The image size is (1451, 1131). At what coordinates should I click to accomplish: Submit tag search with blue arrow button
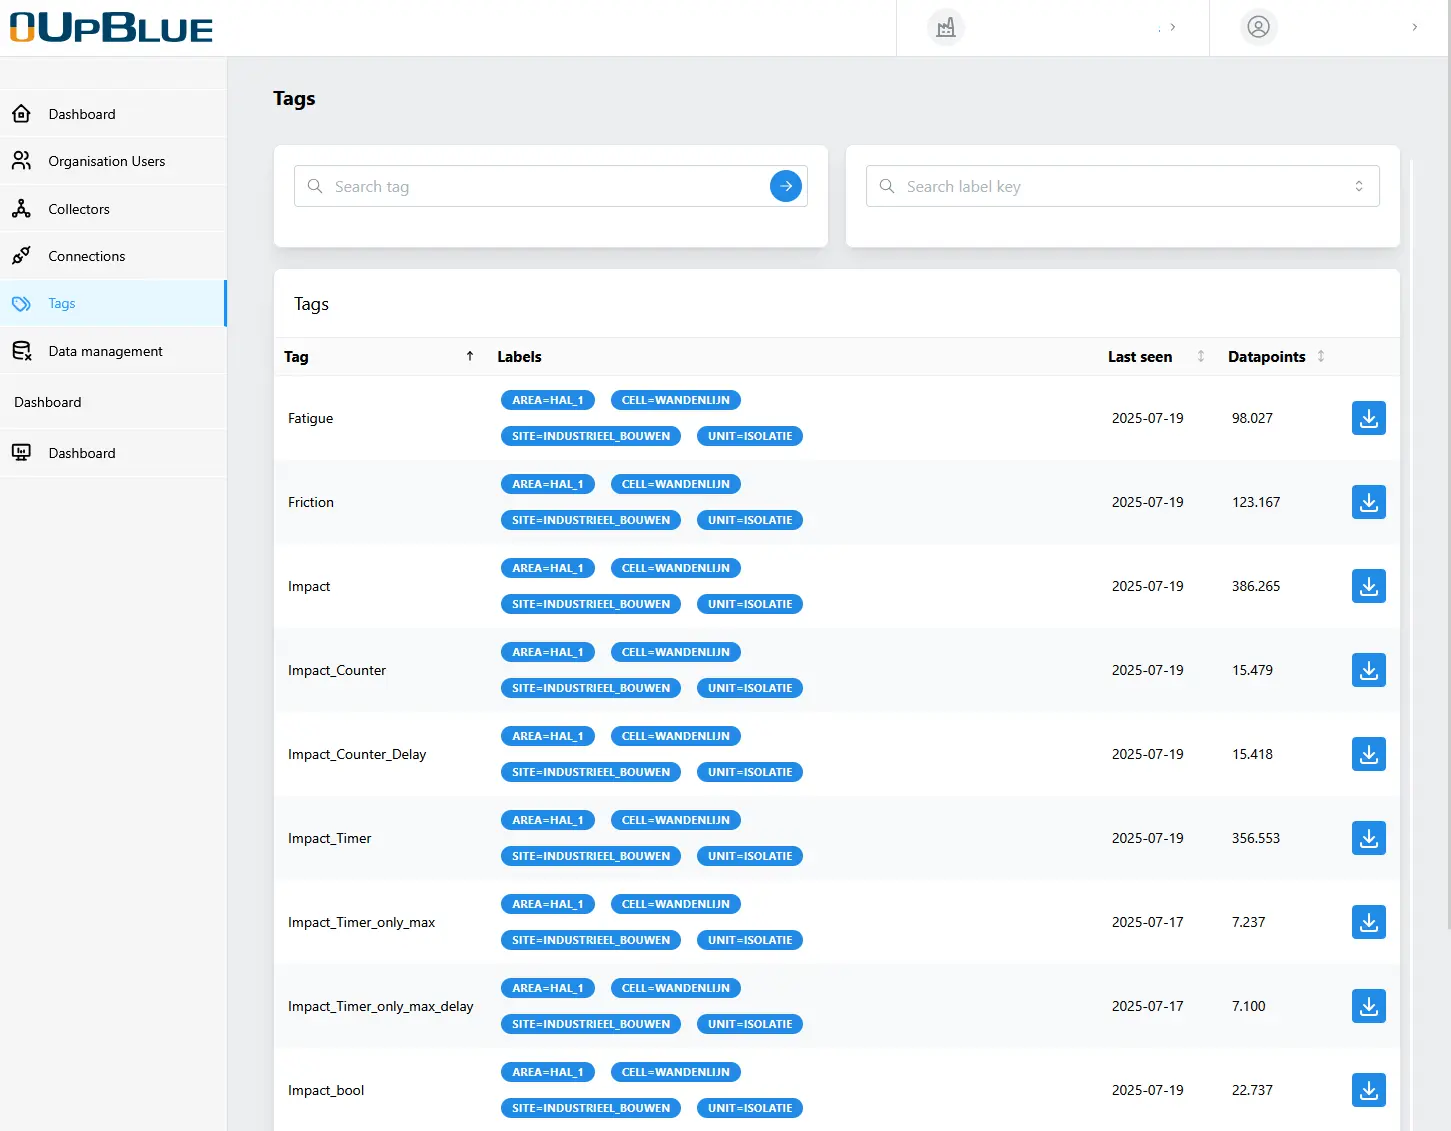tap(785, 186)
